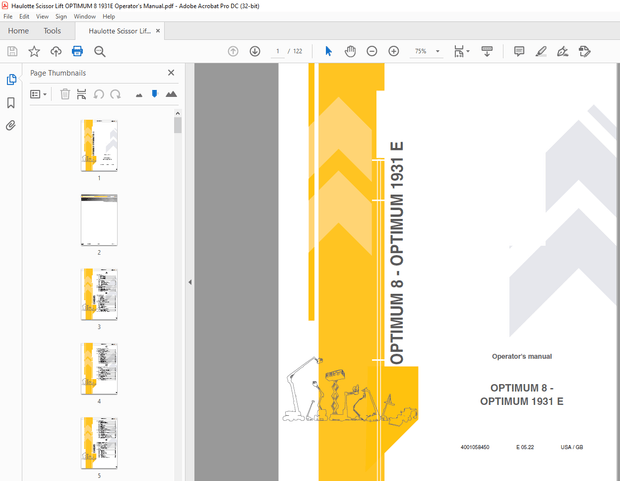Select page 1 thumbnail
Image resolution: width=620 pixels, height=481 pixels.
coord(99,146)
